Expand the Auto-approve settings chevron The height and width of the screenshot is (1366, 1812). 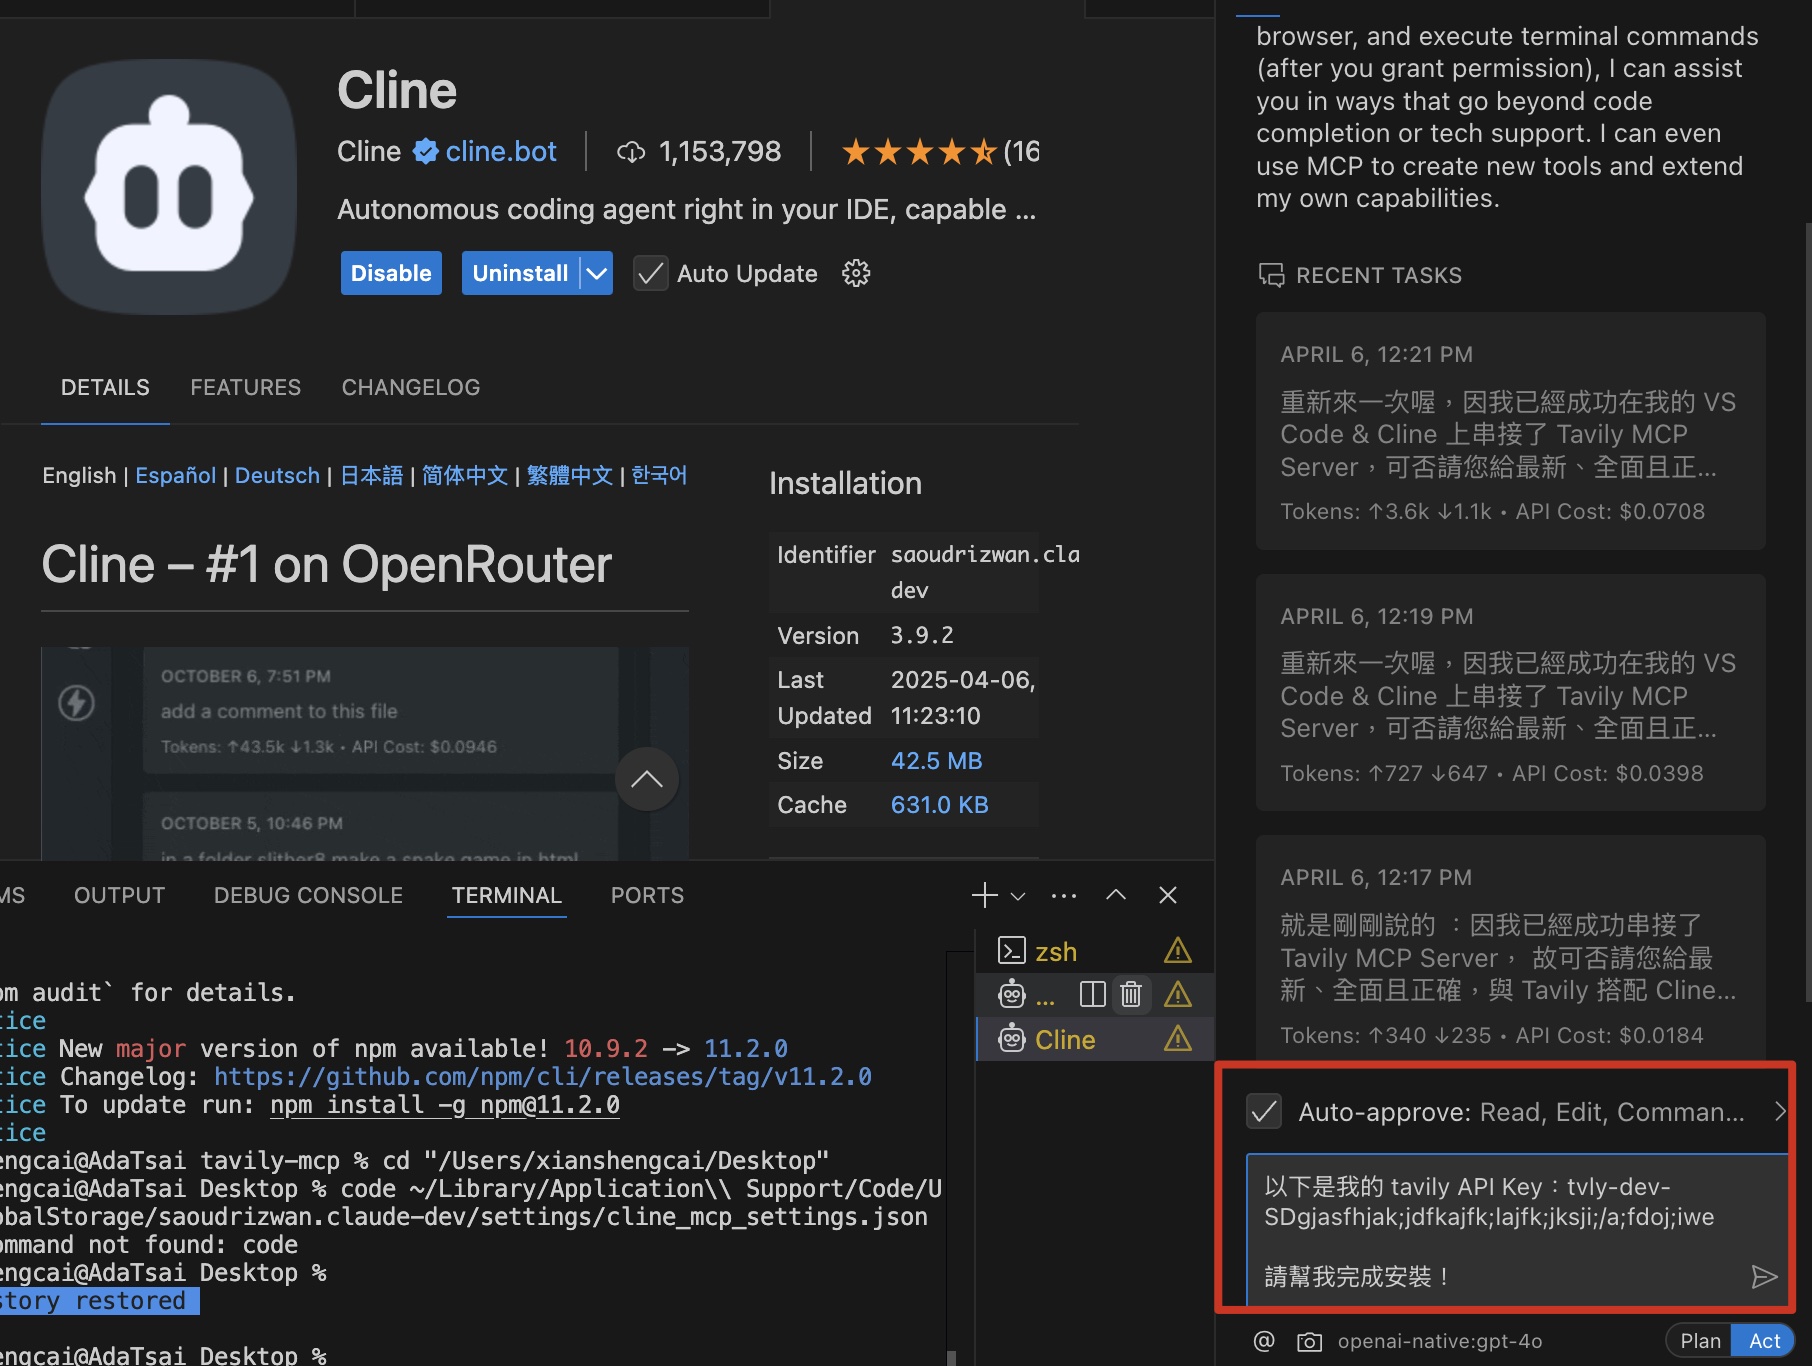1778,1111
